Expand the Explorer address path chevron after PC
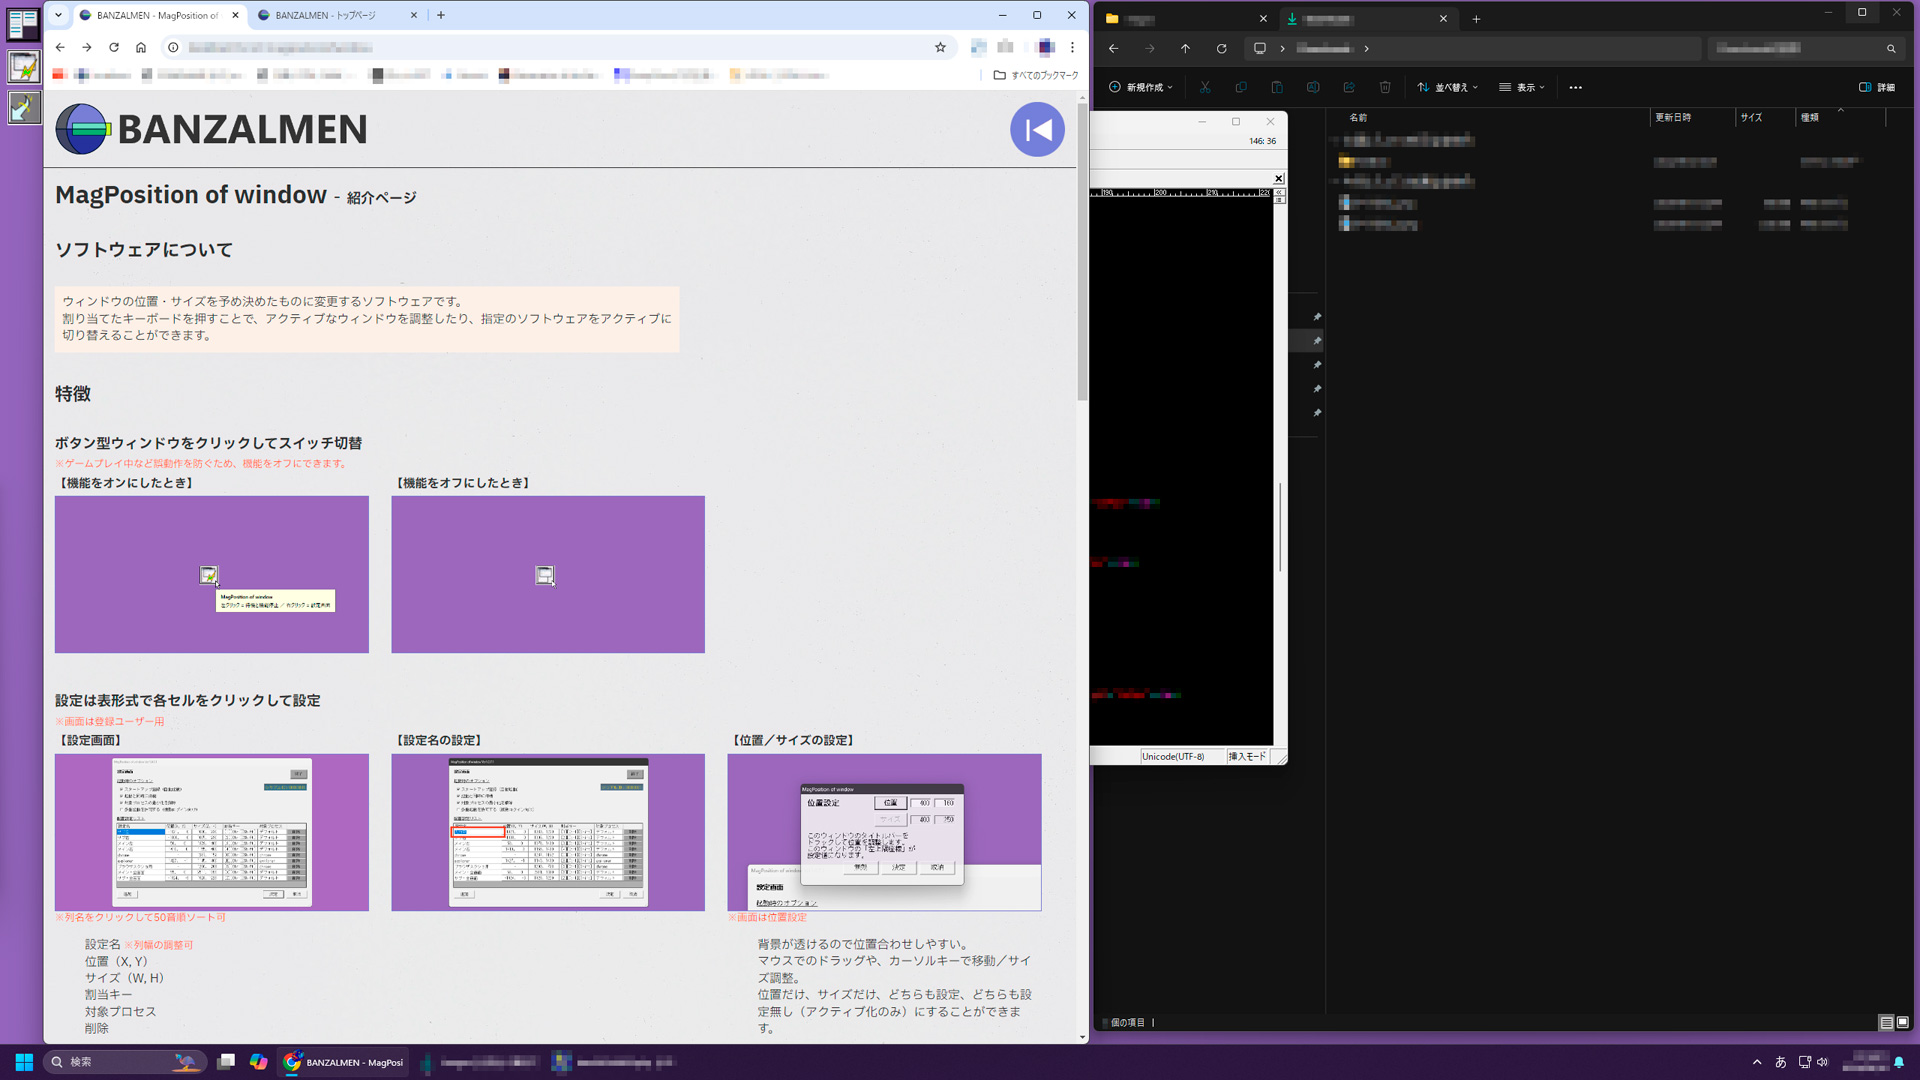The height and width of the screenshot is (1080, 1920). (x=1282, y=48)
